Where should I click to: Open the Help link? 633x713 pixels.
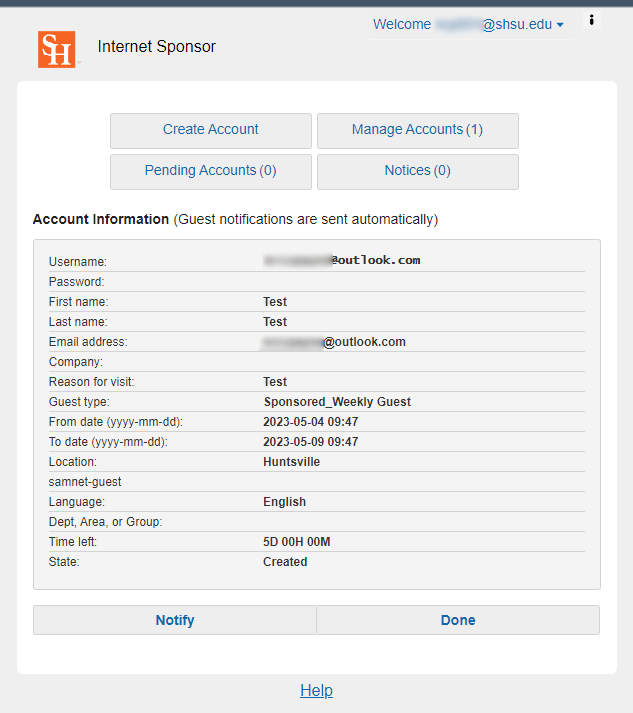pos(316,690)
